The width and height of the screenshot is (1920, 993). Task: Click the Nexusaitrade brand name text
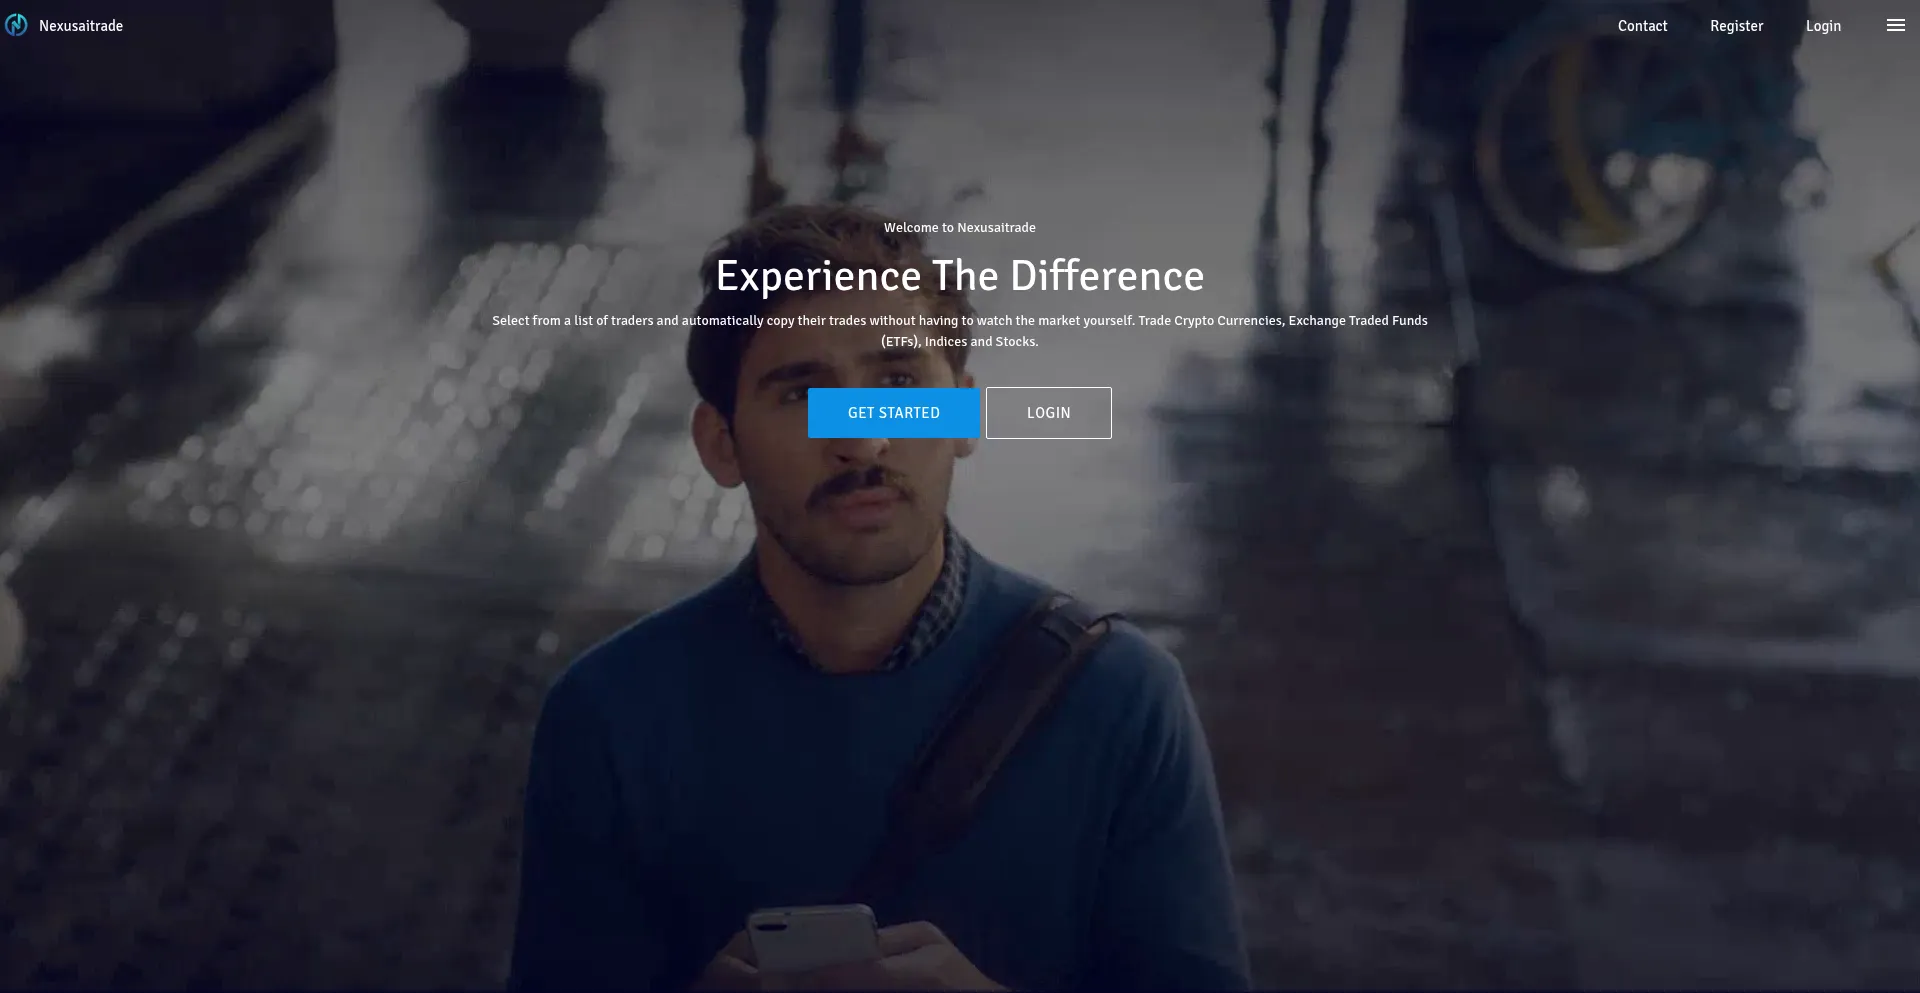point(81,26)
